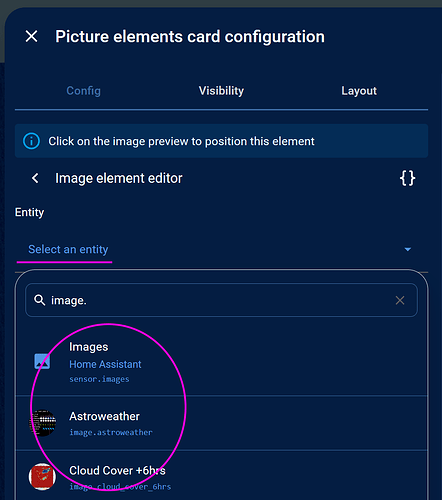Viewport: 442px width, 500px height.
Task: Expand the Select an entity dropdown arrow
Action: point(407,249)
